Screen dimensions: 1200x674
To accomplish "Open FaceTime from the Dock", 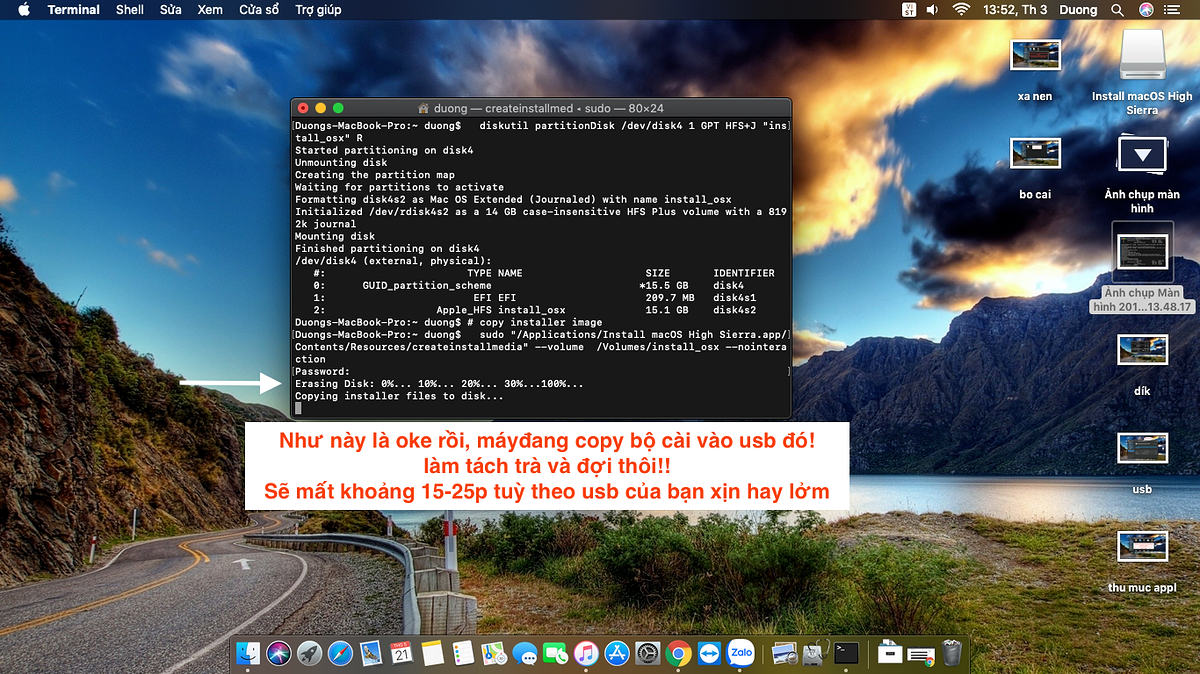I will tap(555, 653).
